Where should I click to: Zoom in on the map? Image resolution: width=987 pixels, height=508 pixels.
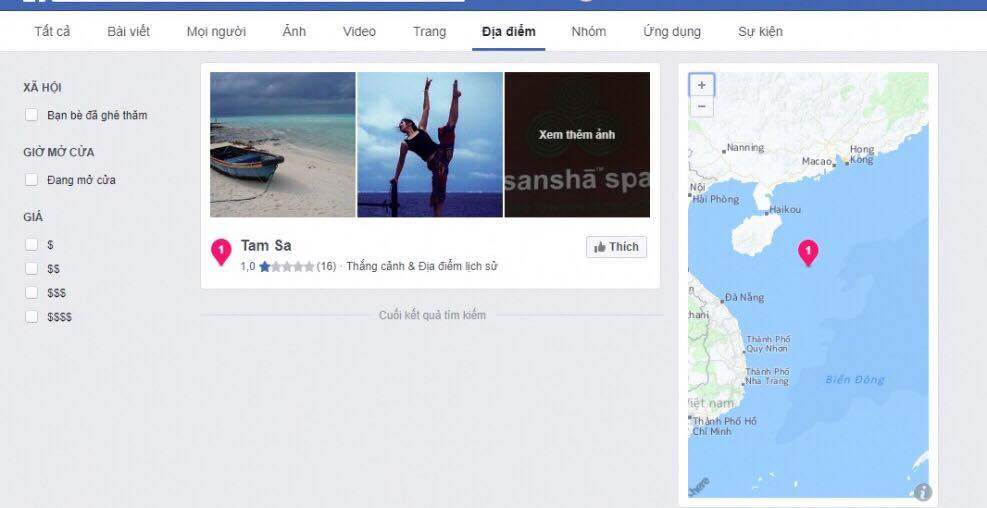click(701, 85)
